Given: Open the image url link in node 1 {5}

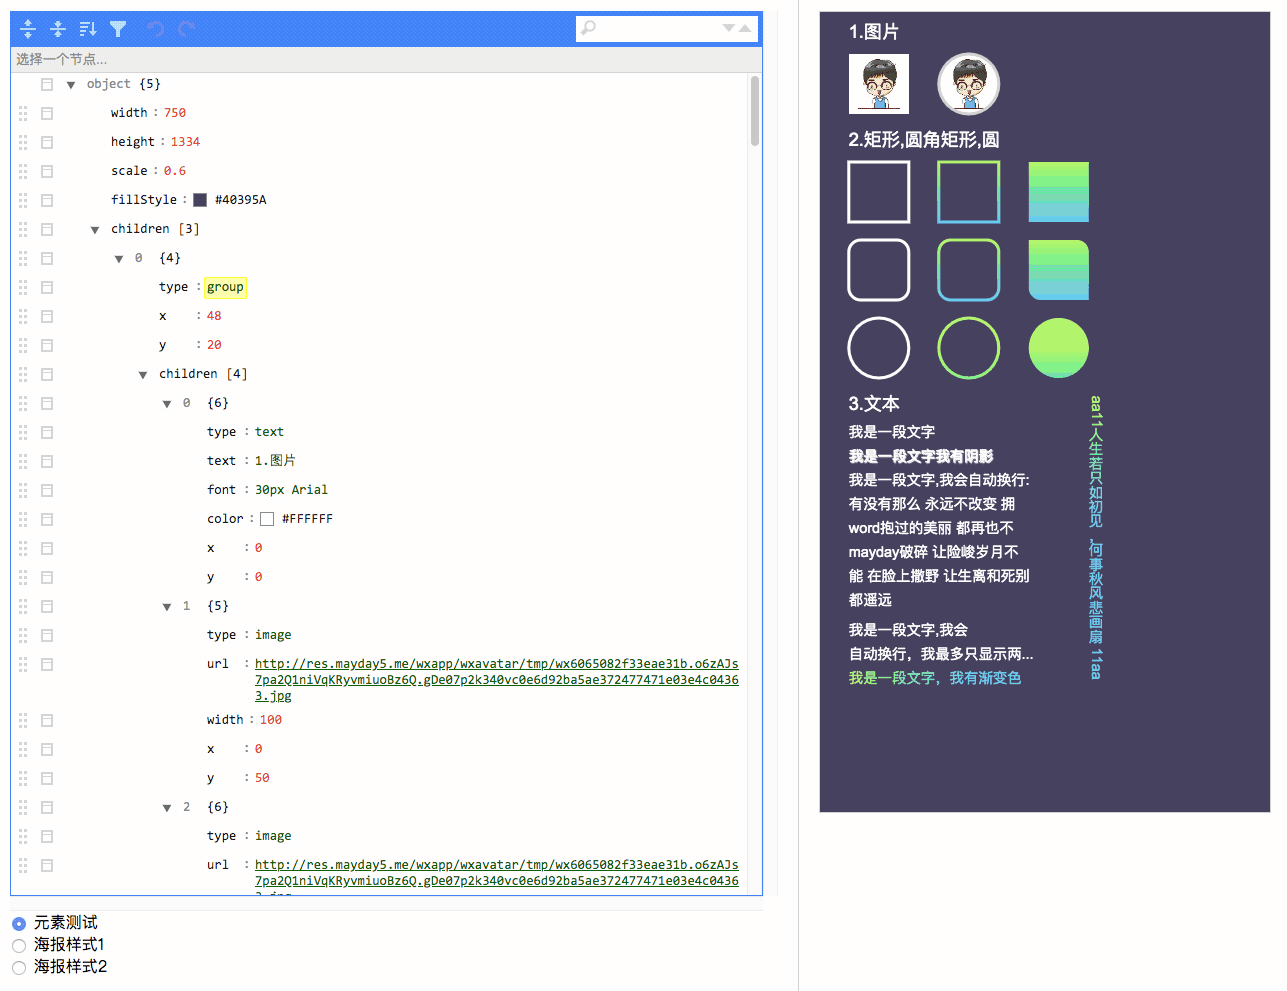Looking at the screenshot, I should [x=497, y=680].
